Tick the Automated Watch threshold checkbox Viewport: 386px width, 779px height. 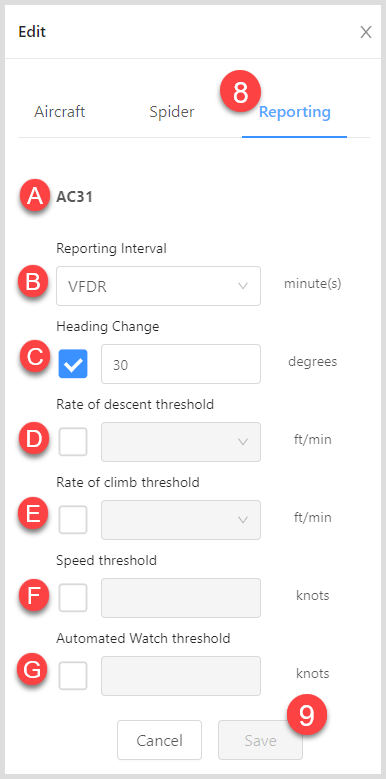coord(73,676)
